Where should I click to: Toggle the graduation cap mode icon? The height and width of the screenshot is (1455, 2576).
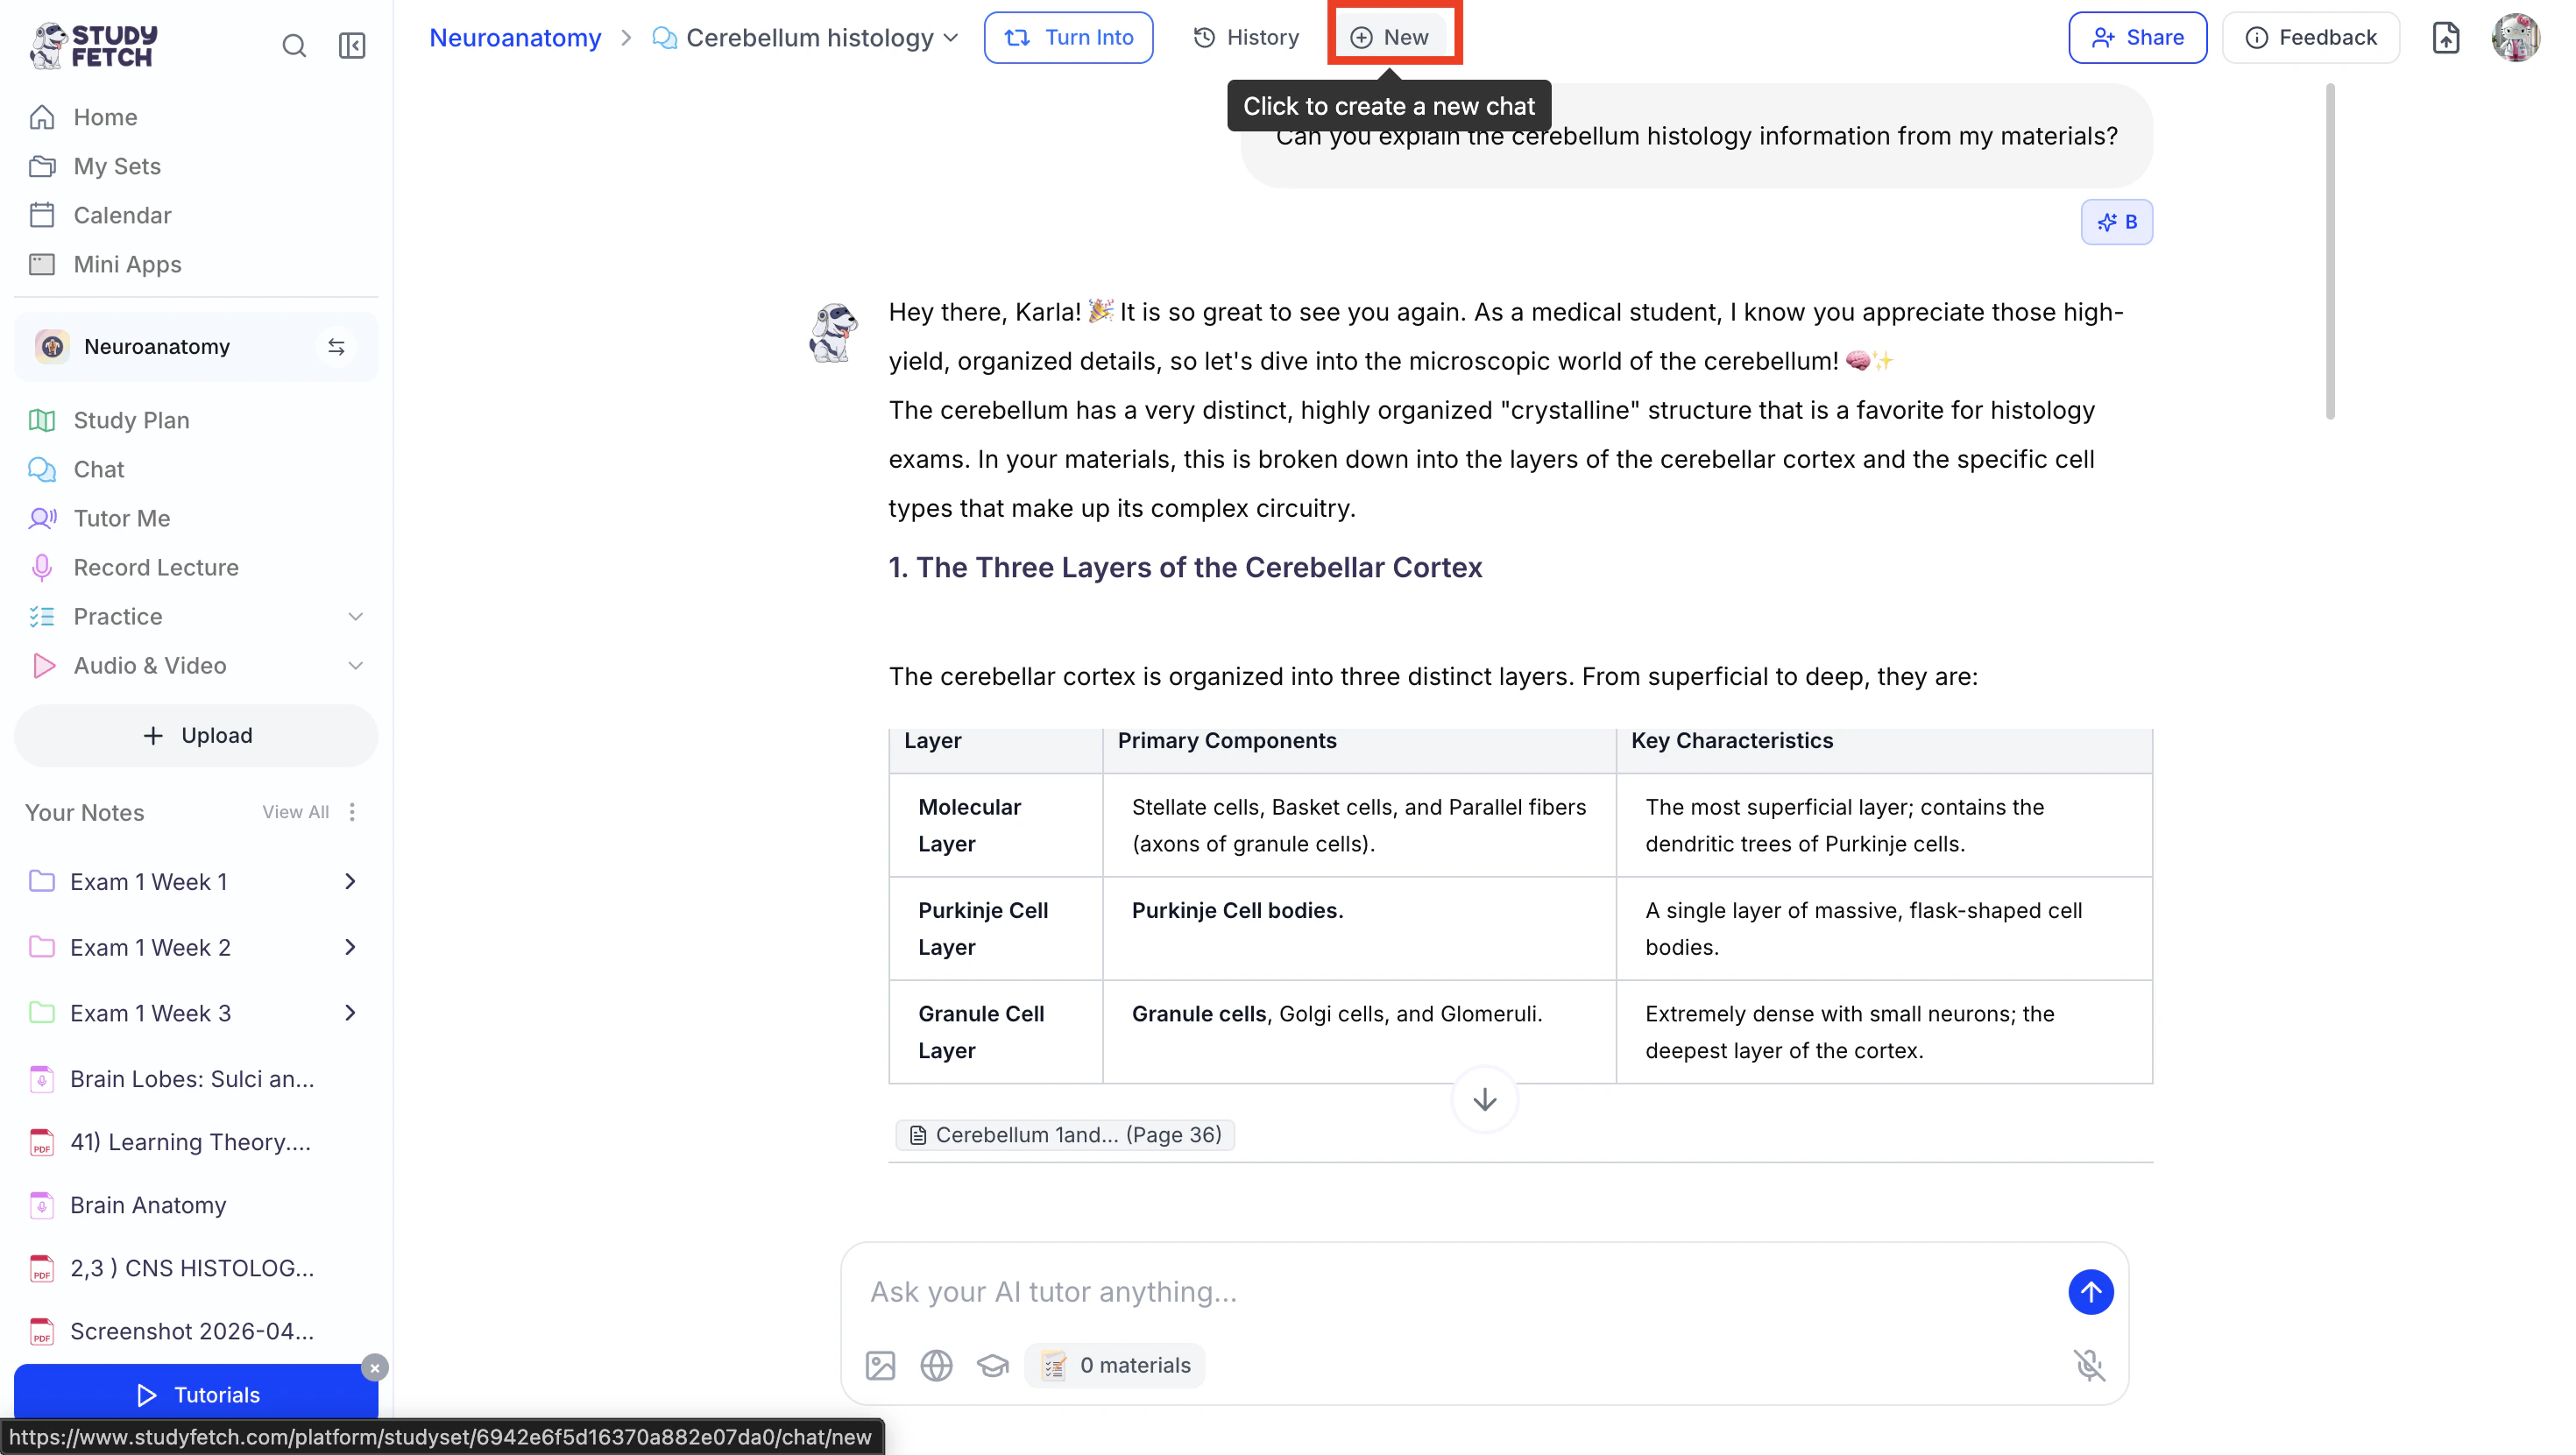(x=992, y=1365)
